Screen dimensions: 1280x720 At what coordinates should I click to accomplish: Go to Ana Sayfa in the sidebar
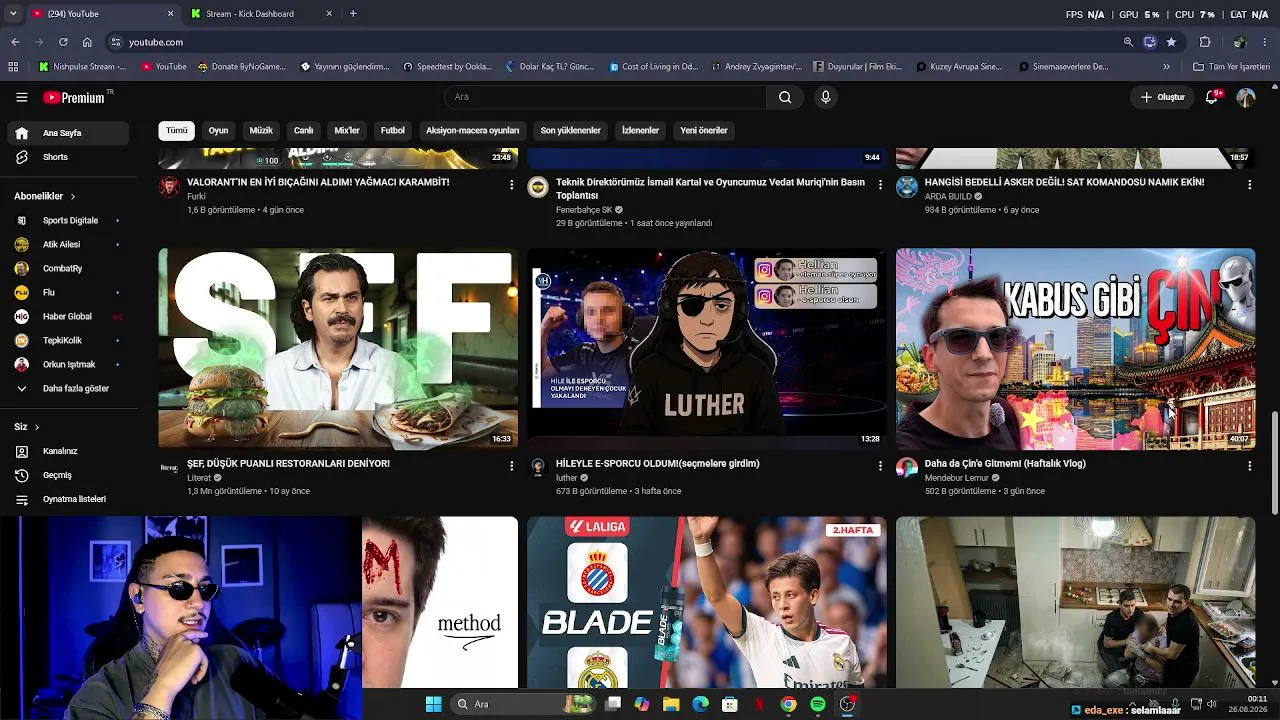(68, 133)
